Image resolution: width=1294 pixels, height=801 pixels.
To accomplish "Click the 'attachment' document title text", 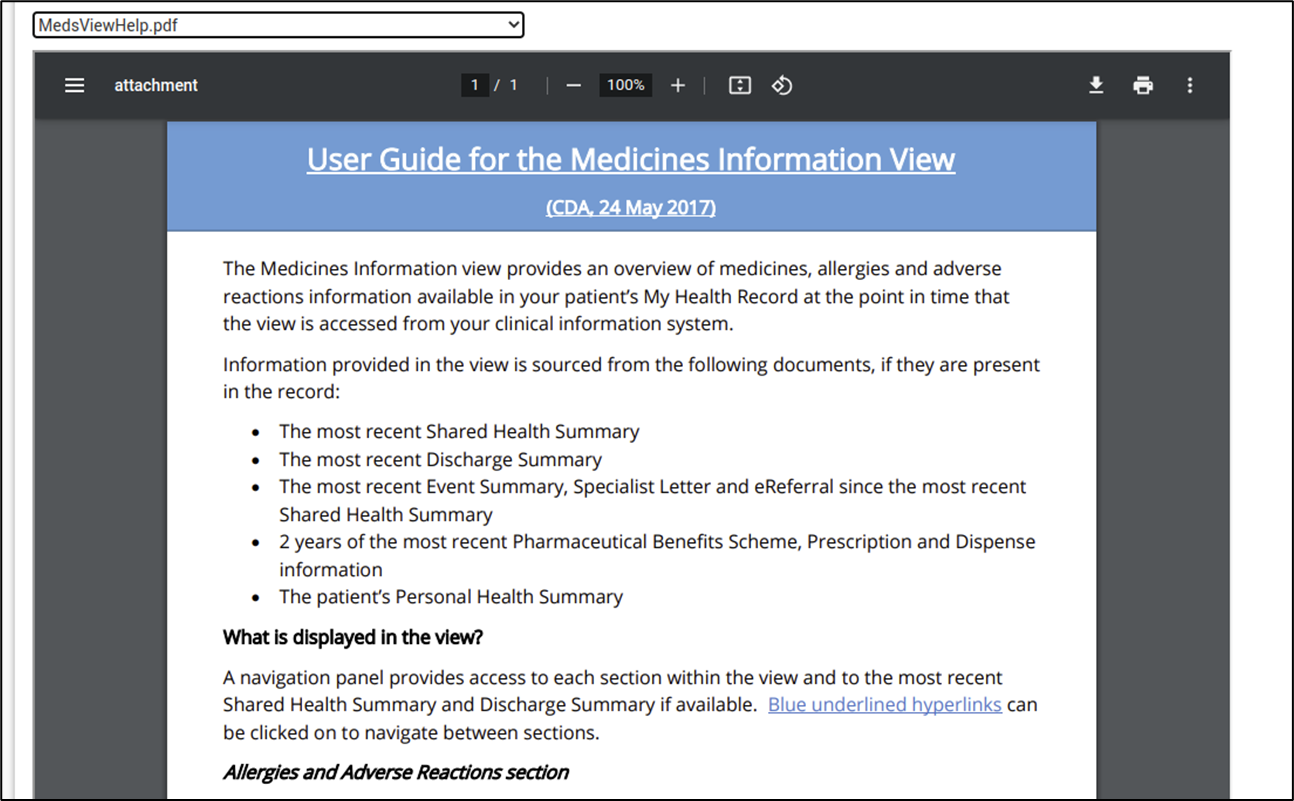I will [x=156, y=86].
